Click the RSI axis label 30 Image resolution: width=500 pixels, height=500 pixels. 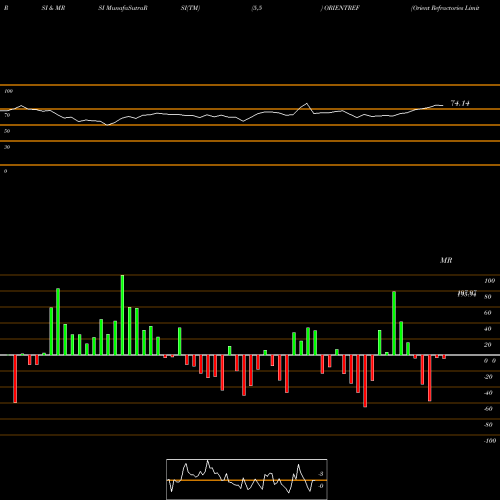(7, 147)
